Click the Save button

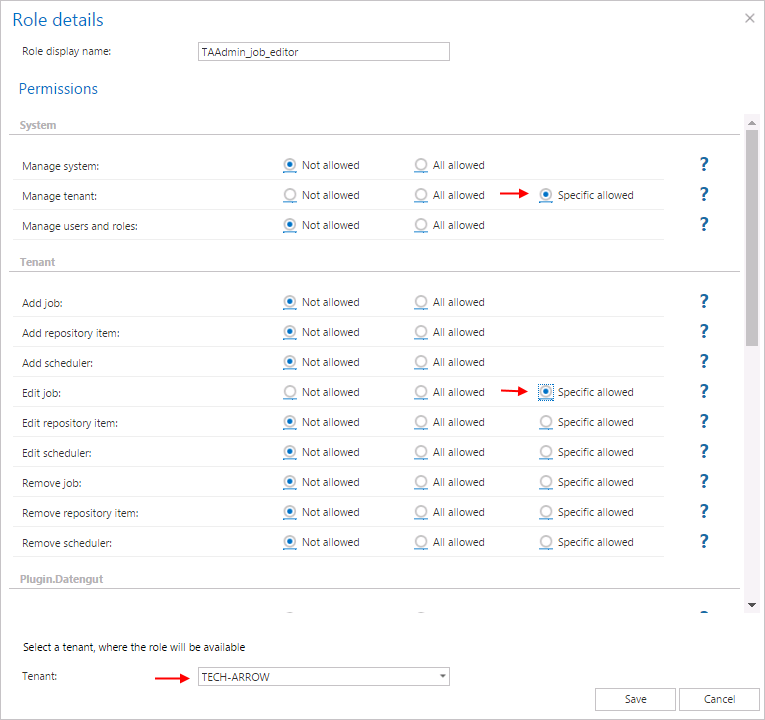635,699
